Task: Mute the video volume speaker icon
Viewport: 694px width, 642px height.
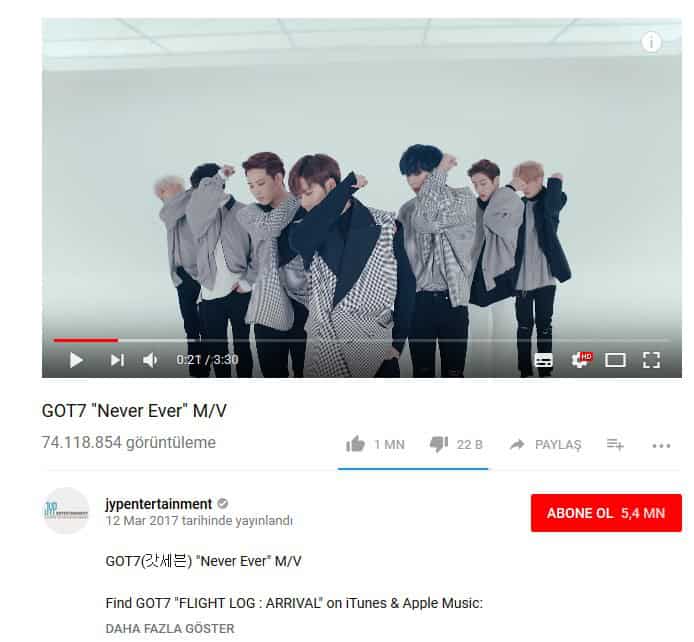Action: (x=150, y=360)
